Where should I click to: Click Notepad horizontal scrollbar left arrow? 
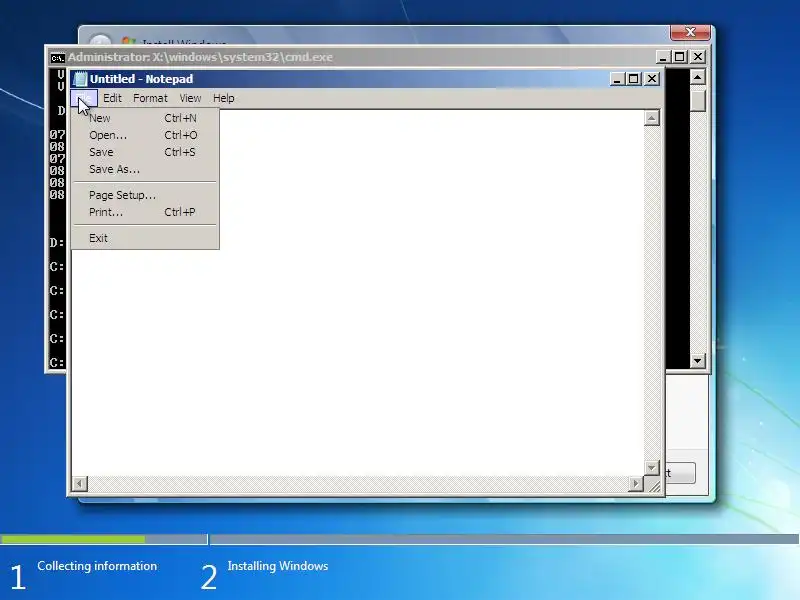click(x=80, y=483)
